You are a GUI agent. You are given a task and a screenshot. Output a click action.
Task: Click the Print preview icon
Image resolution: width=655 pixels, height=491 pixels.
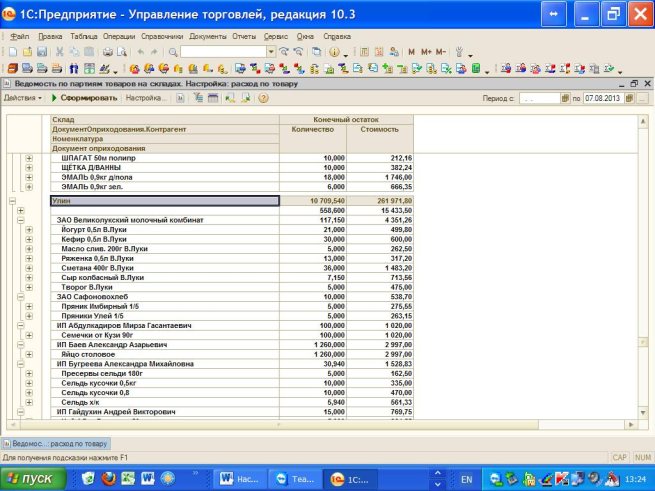click(122, 52)
